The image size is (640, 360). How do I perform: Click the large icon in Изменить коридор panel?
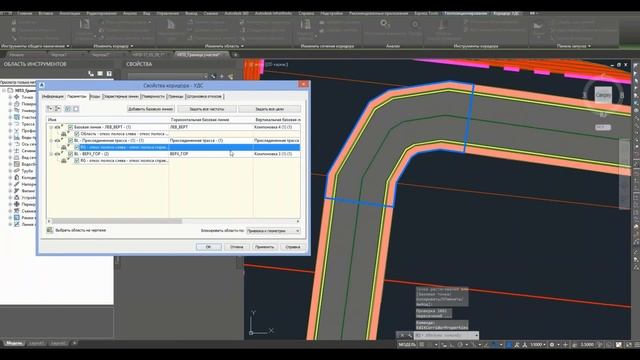84,25
